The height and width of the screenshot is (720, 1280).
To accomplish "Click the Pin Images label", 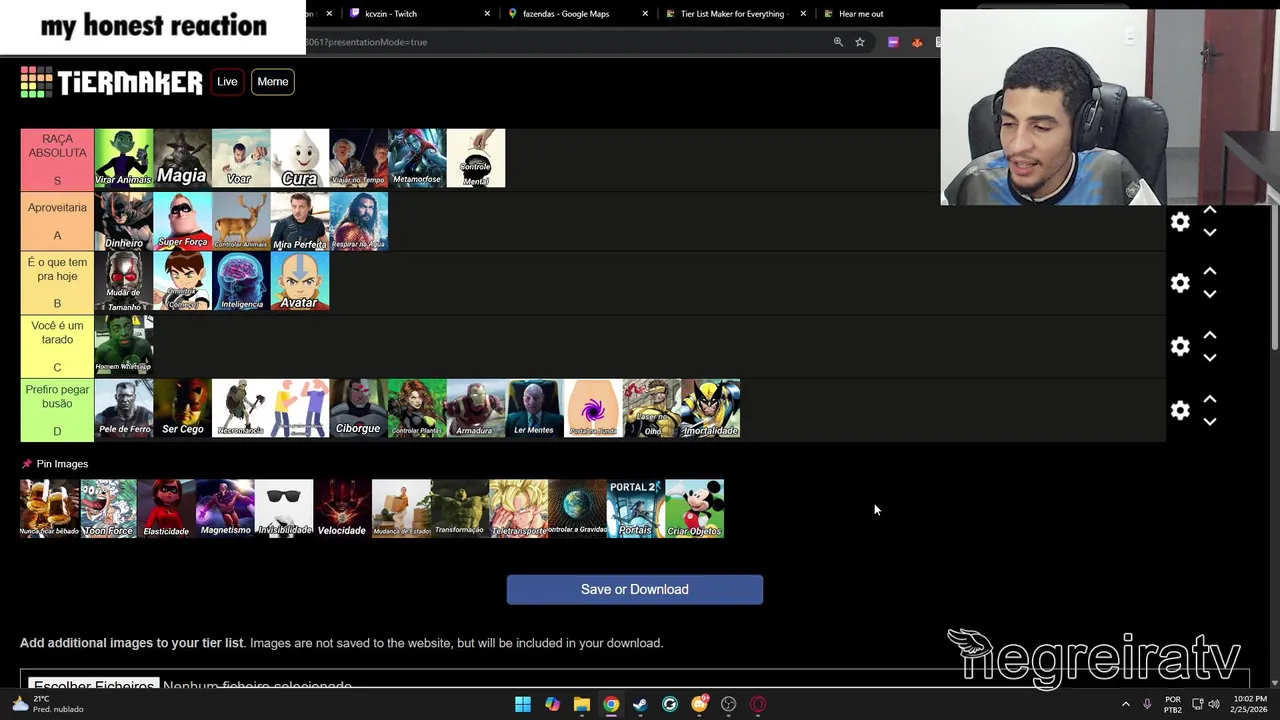I will pyautogui.click(x=62, y=464).
